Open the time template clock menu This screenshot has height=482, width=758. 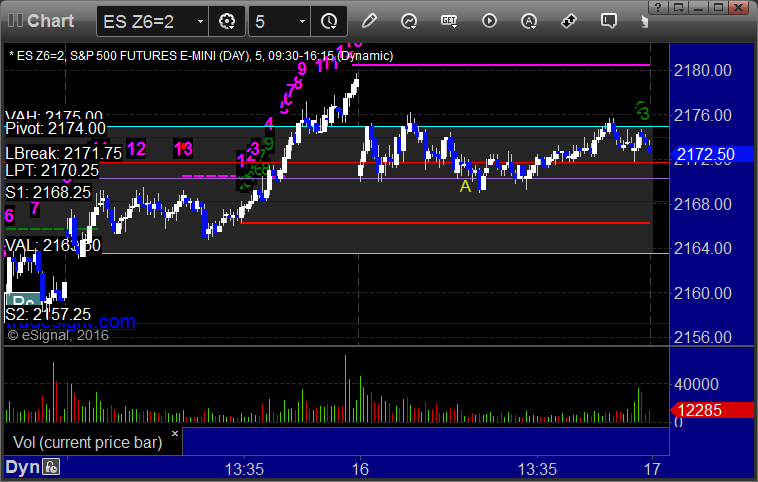coord(329,22)
